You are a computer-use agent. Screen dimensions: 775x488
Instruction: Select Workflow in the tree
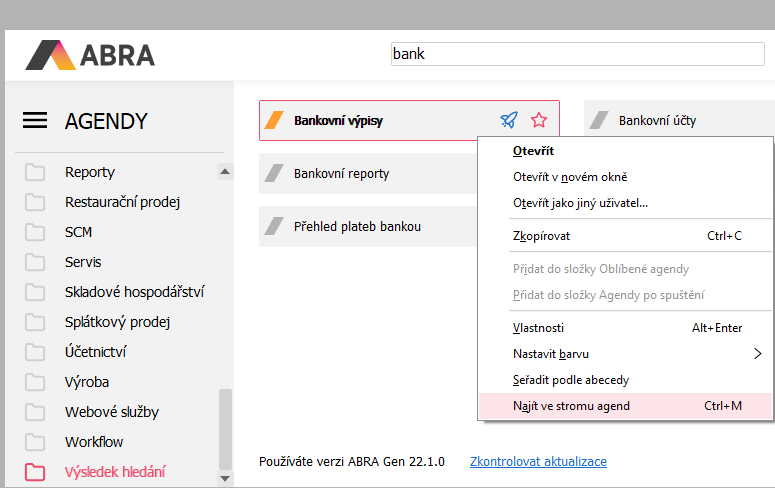click(94, 442)
